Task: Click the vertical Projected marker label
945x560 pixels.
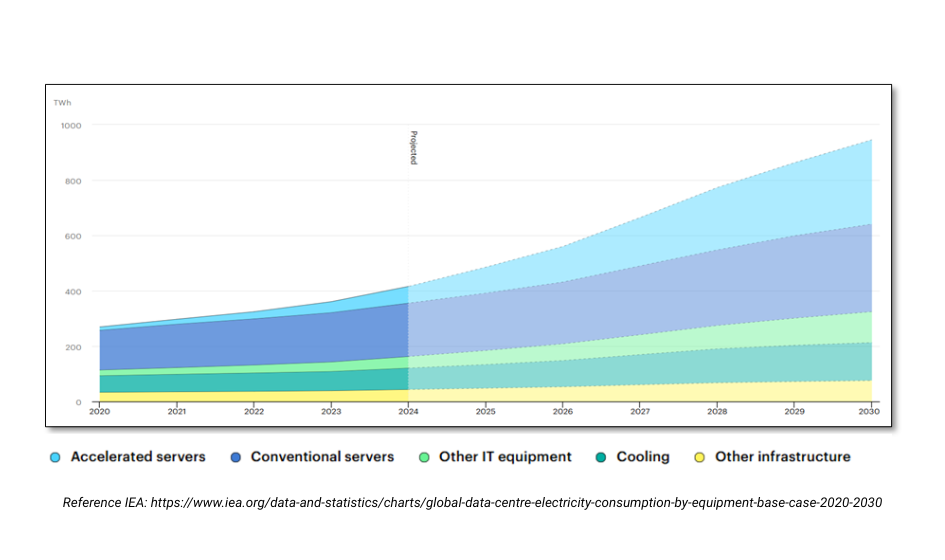Action: (x=413, y=148)
